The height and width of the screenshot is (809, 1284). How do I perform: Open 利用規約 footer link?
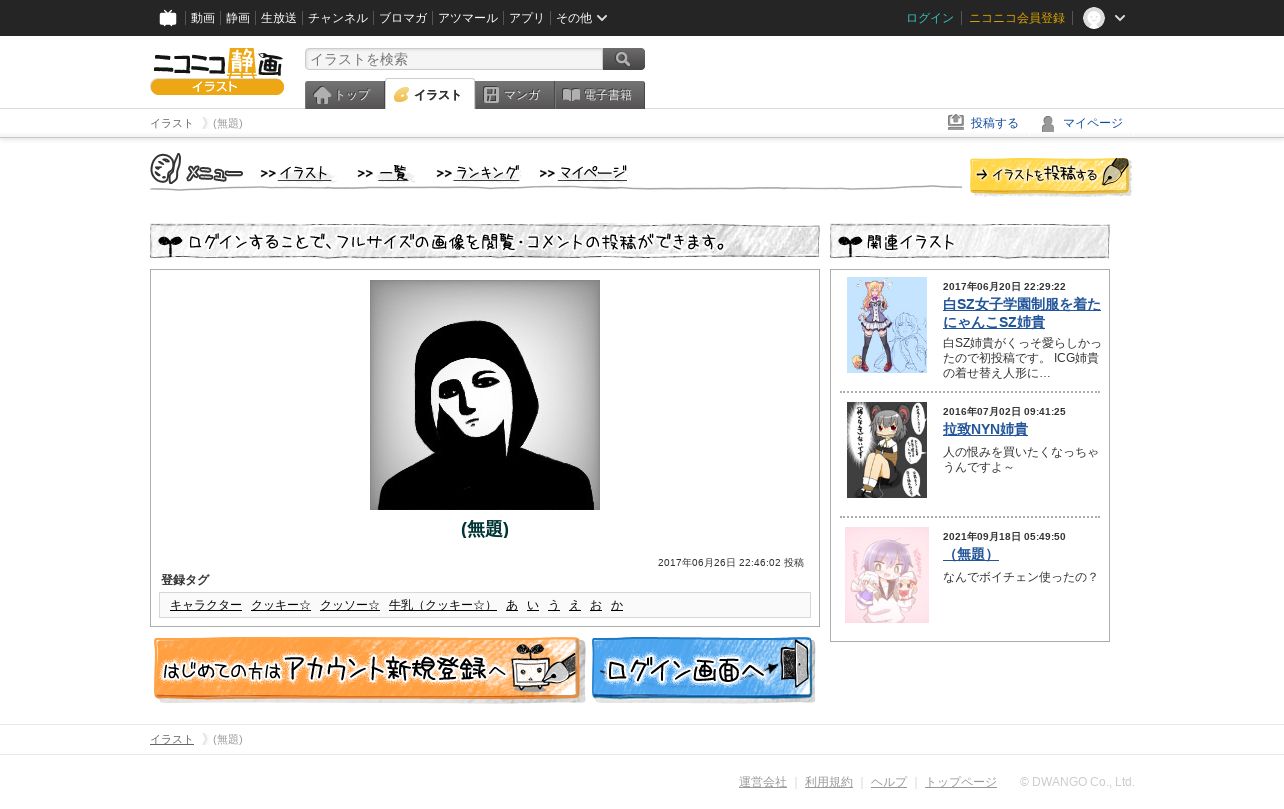tap(829, 782)
